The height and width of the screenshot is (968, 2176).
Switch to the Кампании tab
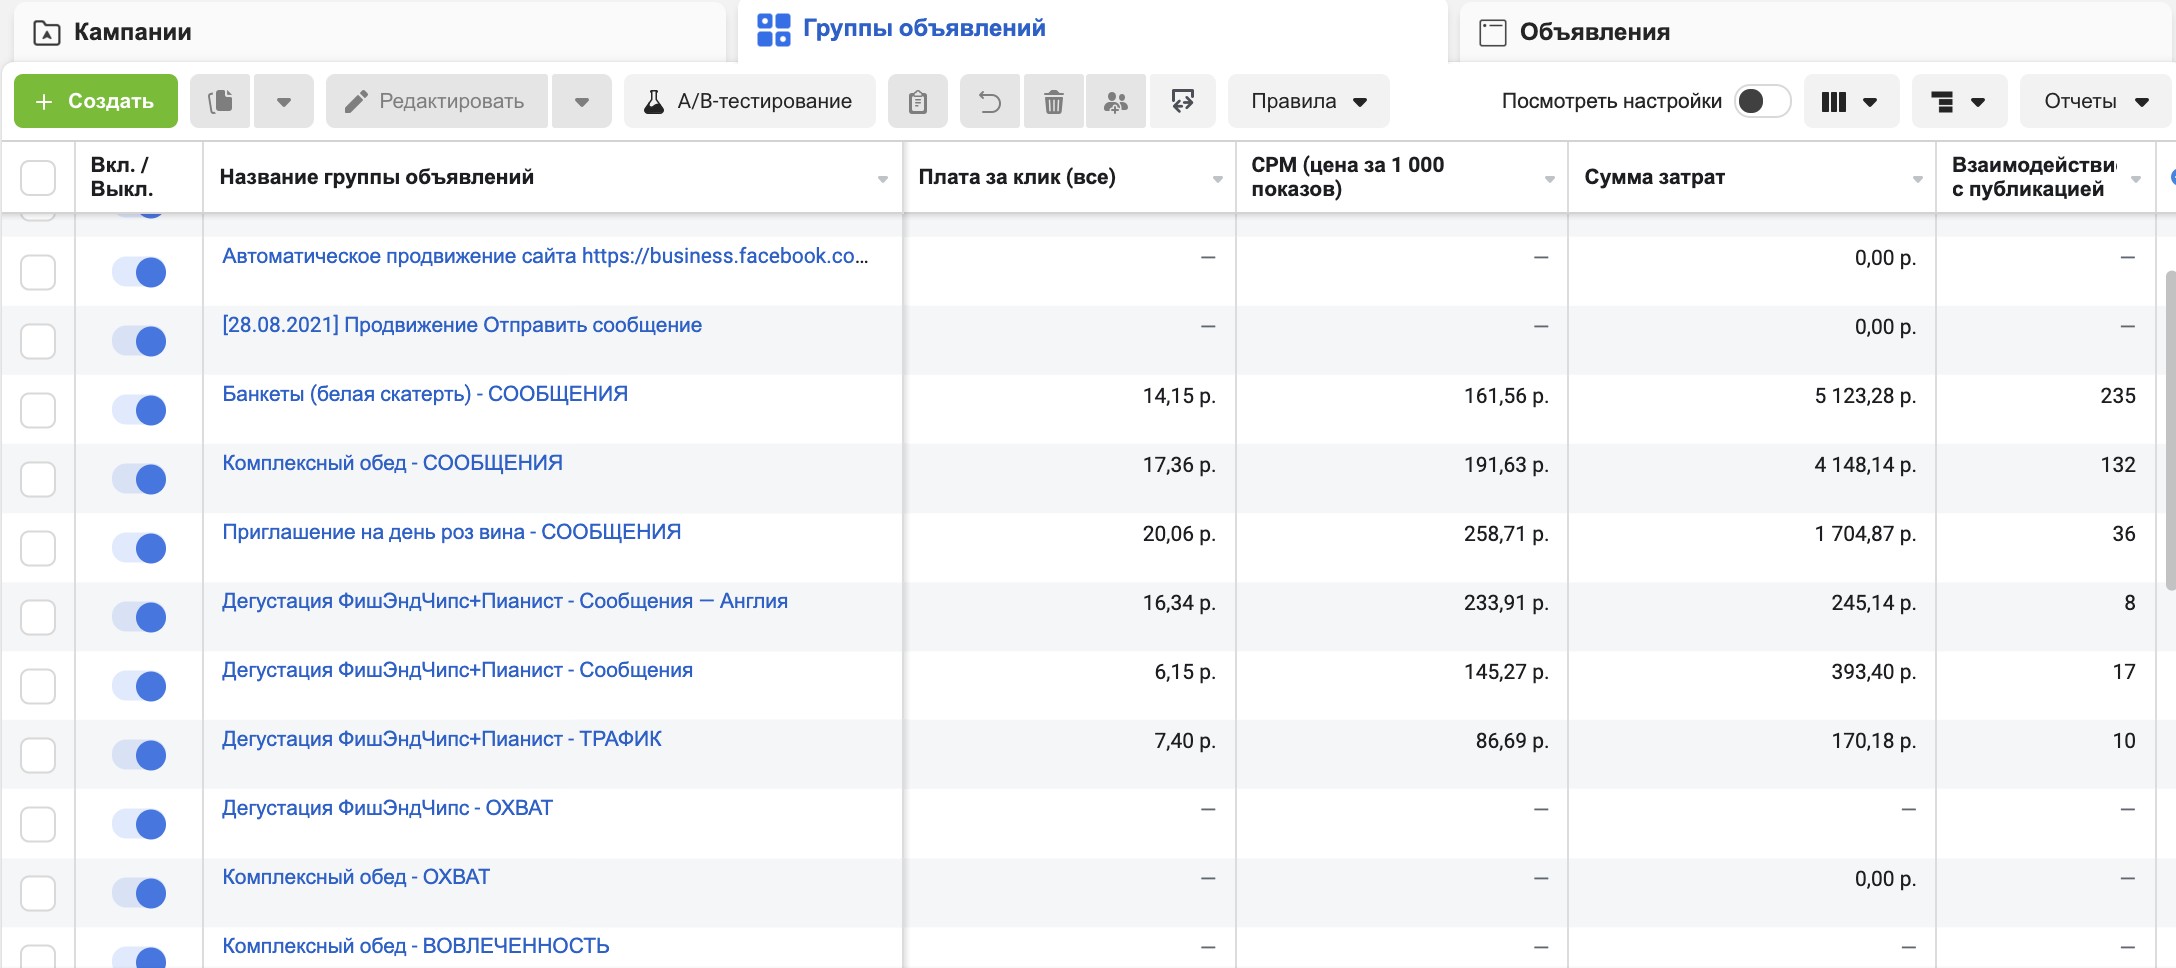(369, 32)
